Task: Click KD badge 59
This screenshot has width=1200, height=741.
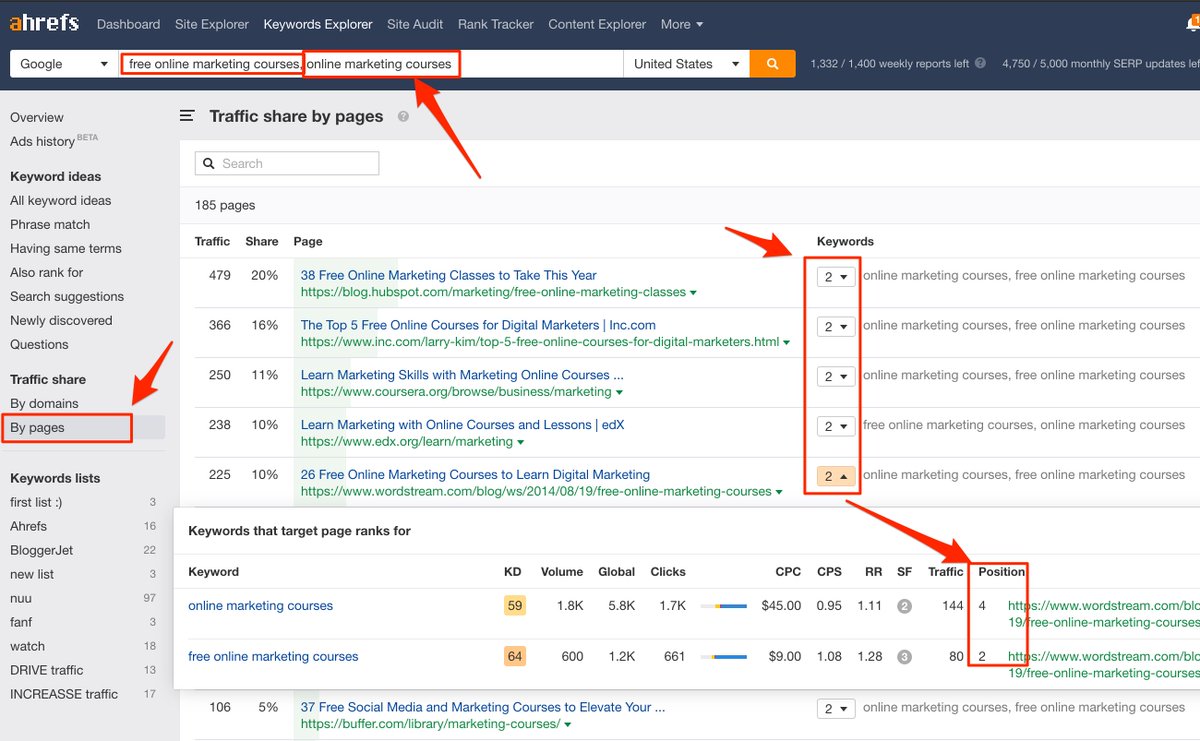Action: pyautogui.click(x=514, y=606)
